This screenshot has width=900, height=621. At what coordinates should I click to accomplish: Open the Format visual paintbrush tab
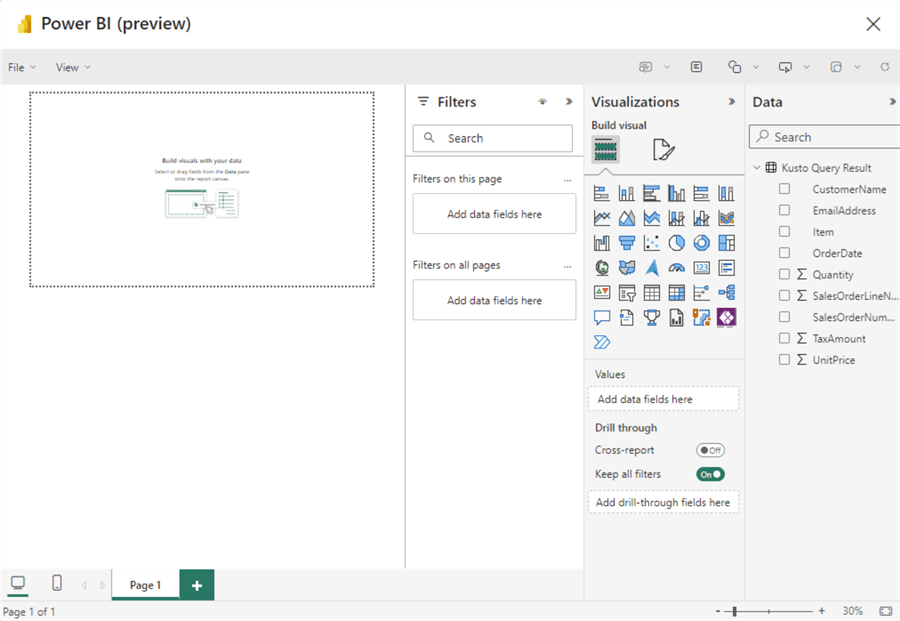[x=663, y=150]
